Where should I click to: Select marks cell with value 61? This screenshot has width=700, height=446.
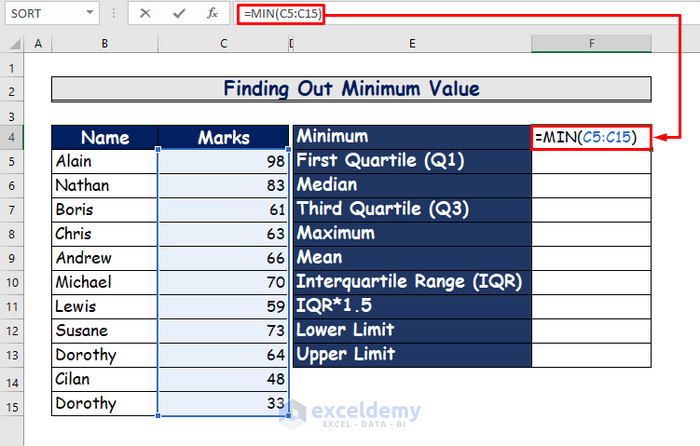coord(224,209)
